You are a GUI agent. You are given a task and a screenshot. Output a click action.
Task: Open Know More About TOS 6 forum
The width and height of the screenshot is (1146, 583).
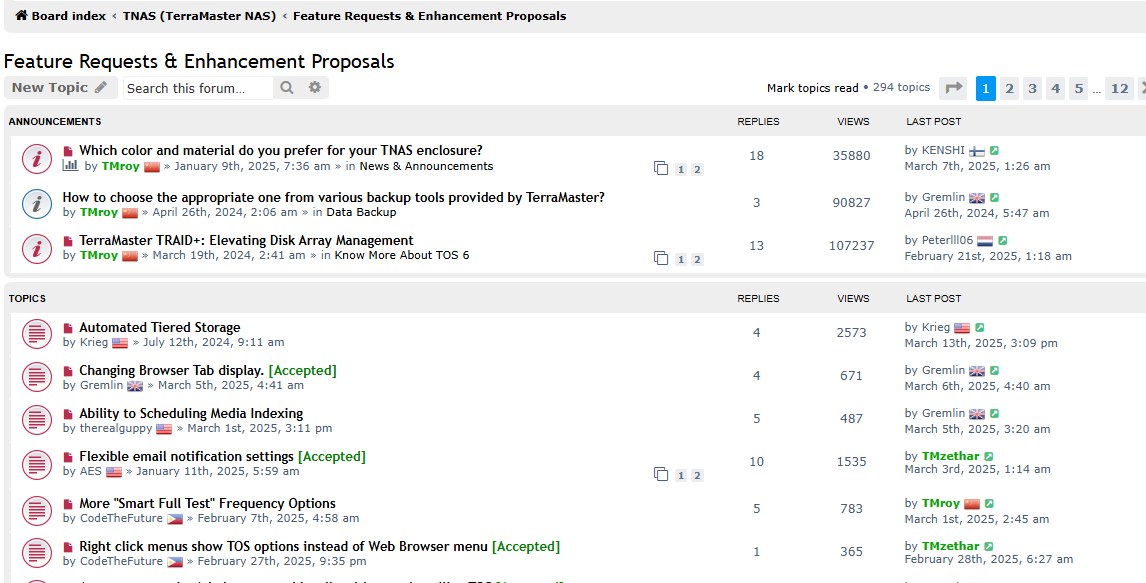point(402,255)
